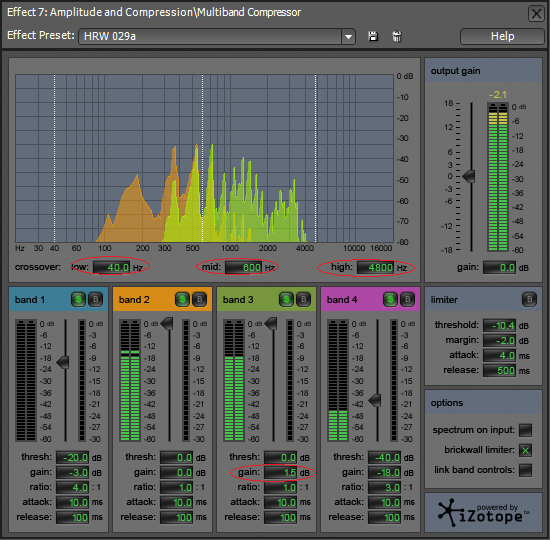Click the iZotope logo
Viewport: 550px width, 540px height.
[483, 513]
